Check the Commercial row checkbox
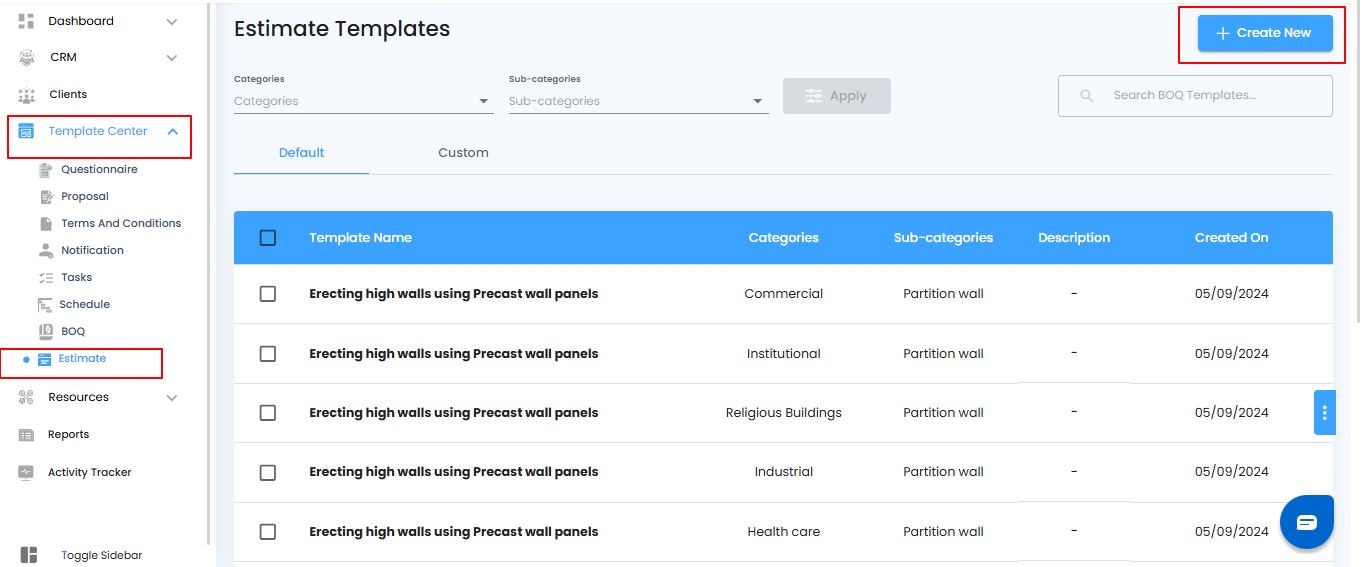Viewport: 1365px width, 567px height. pos(267,294)
